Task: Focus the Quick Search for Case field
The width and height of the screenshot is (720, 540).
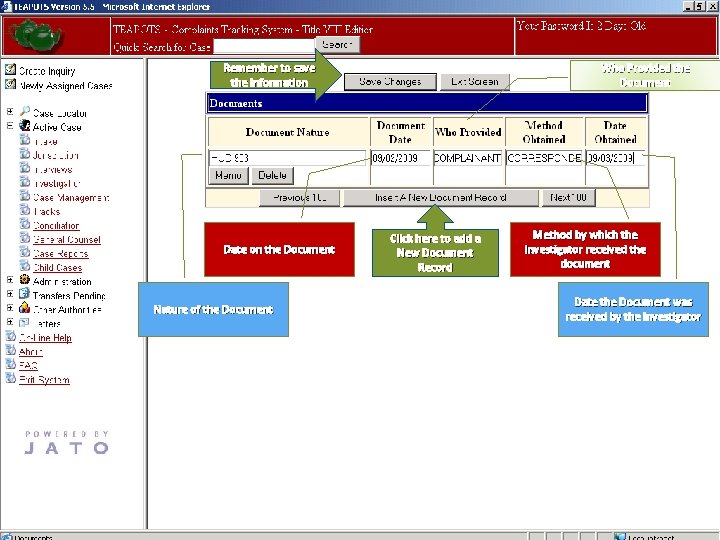Action: [x=264, y=46]
